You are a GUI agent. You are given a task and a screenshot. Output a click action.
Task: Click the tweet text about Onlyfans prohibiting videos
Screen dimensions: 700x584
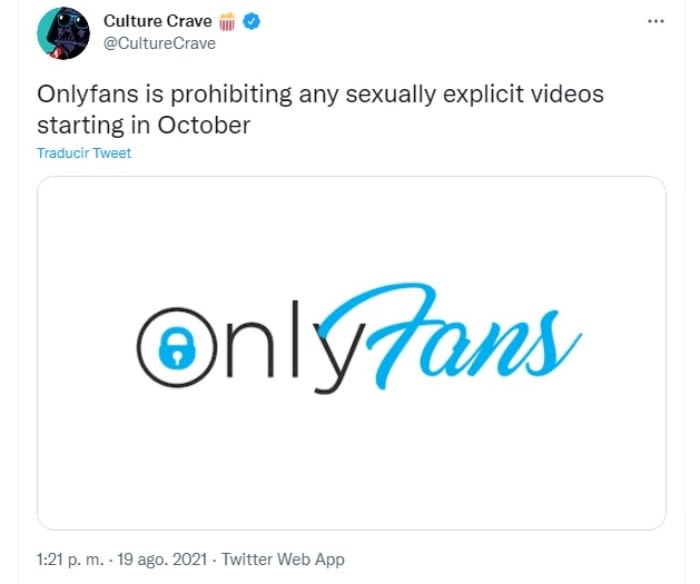click(x=320, y=109)
